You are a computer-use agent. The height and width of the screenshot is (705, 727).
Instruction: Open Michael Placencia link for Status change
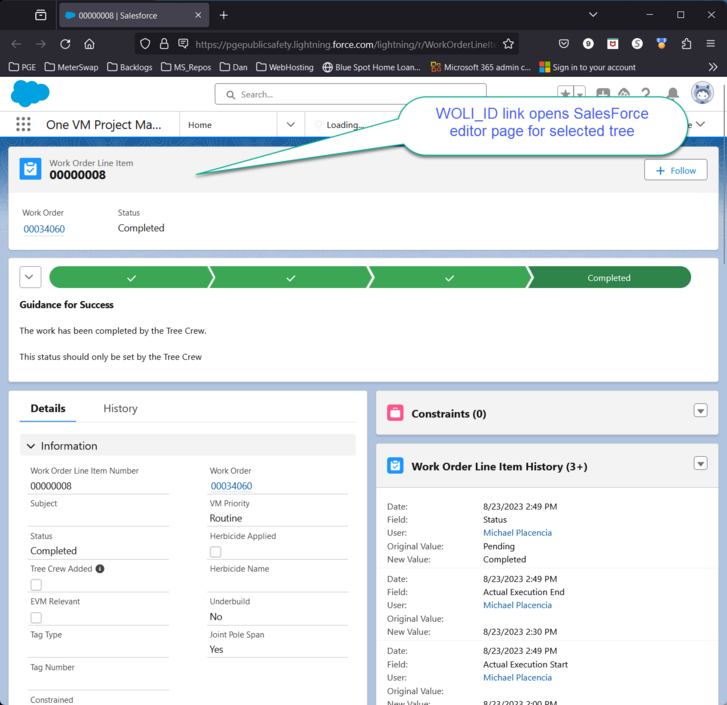pos(517,533)
